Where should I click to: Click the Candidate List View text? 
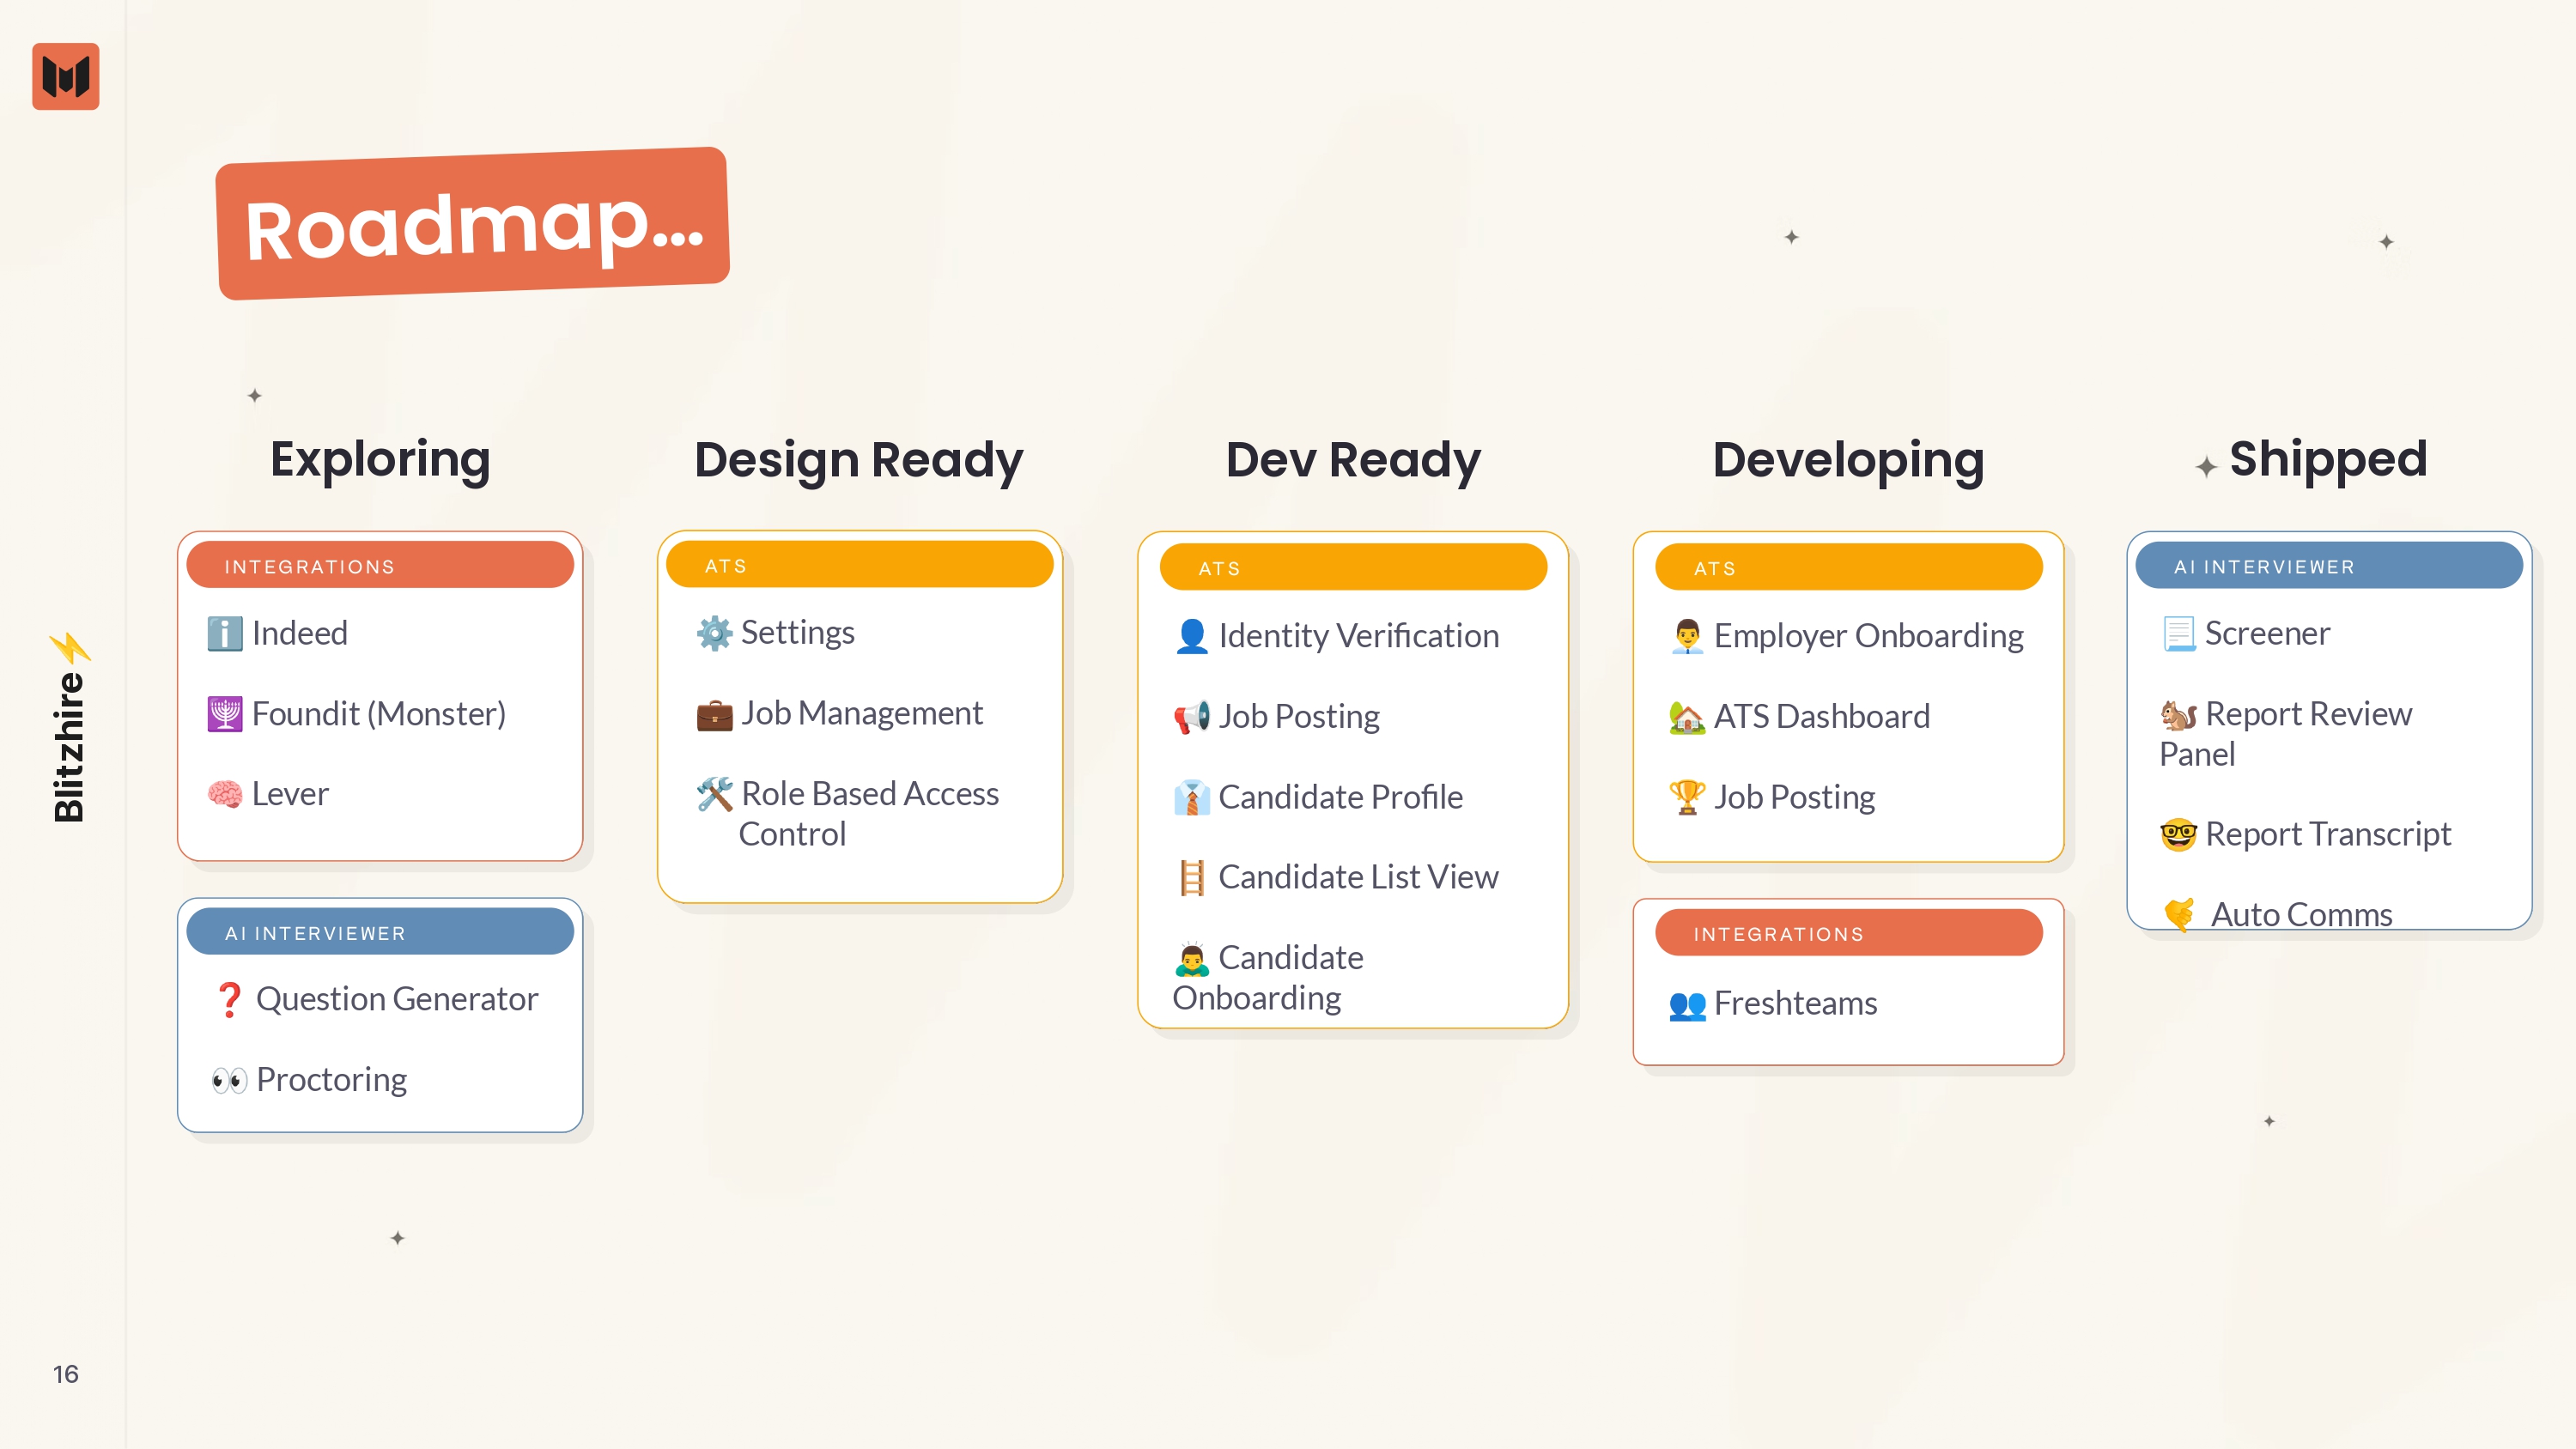click(1359, 877)
